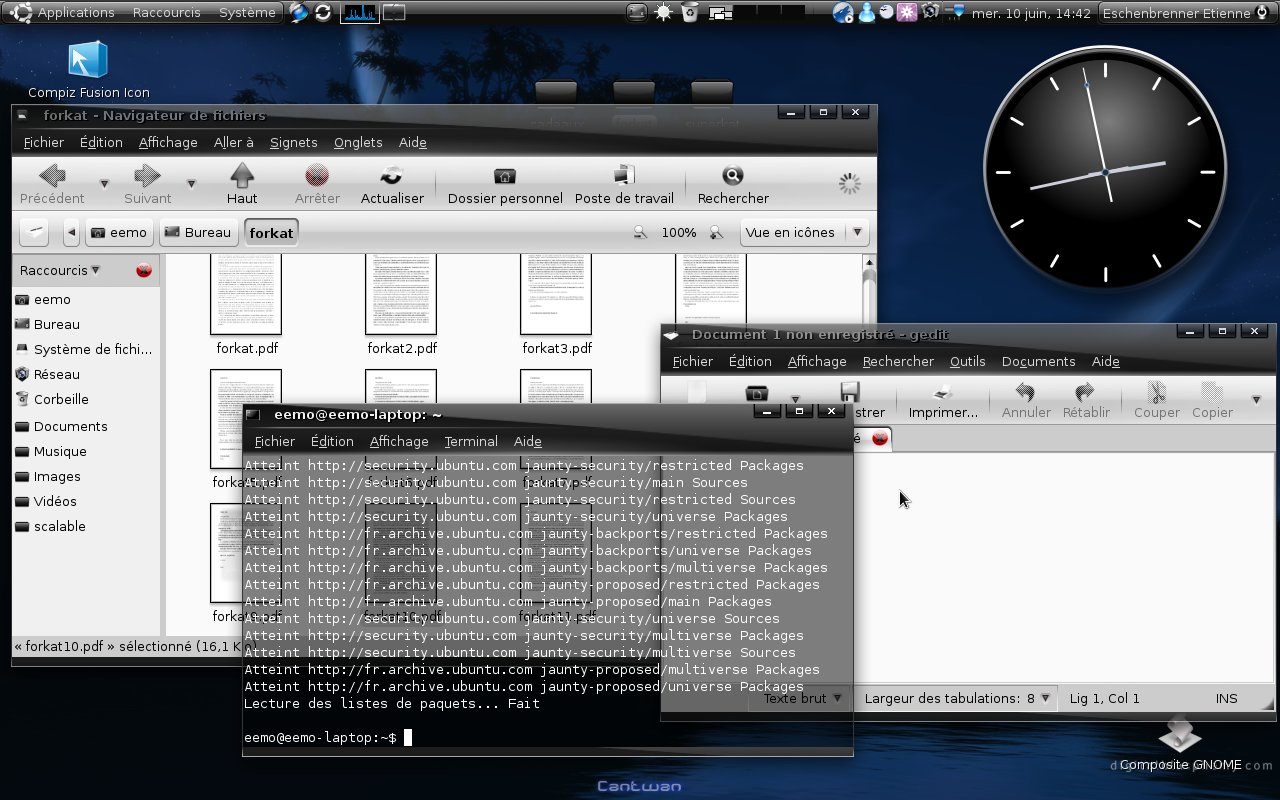Click the gedit open document icon
The height and width of the screenshot is (800, 1280).
tap(757, 392)
